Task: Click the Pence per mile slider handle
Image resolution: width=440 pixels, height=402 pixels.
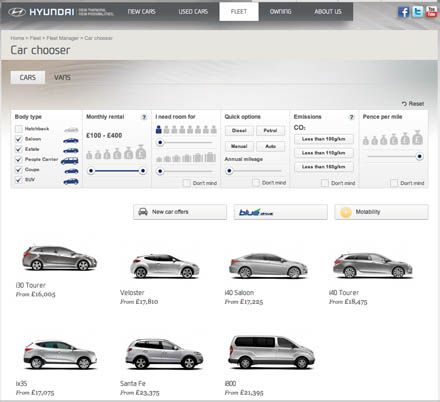Action: coord(420,156)
